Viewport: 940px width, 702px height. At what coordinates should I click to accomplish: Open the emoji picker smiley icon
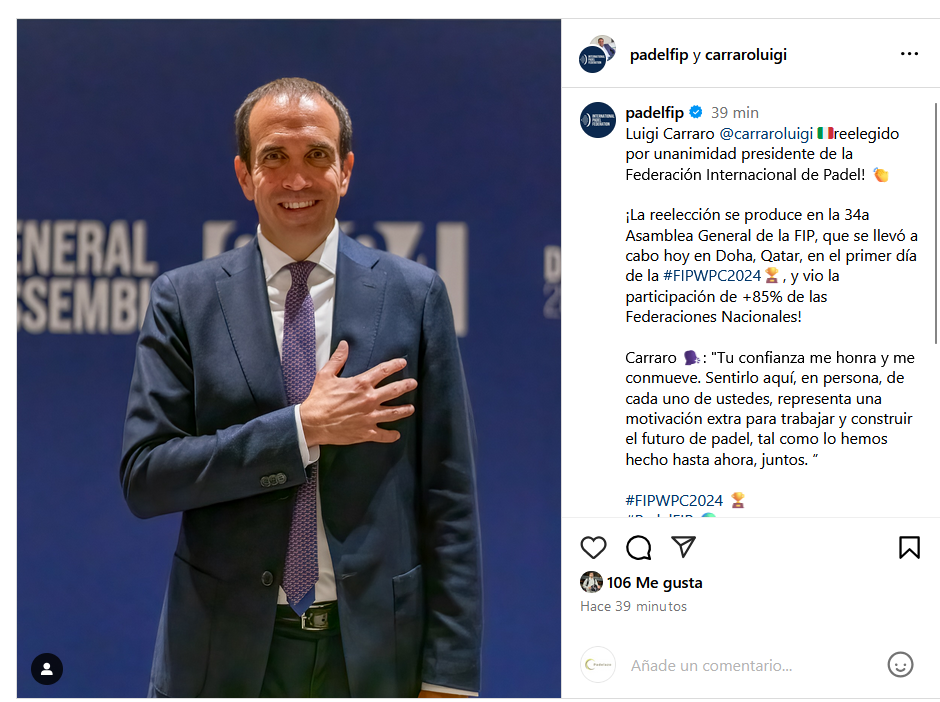[x=900, y=665]
